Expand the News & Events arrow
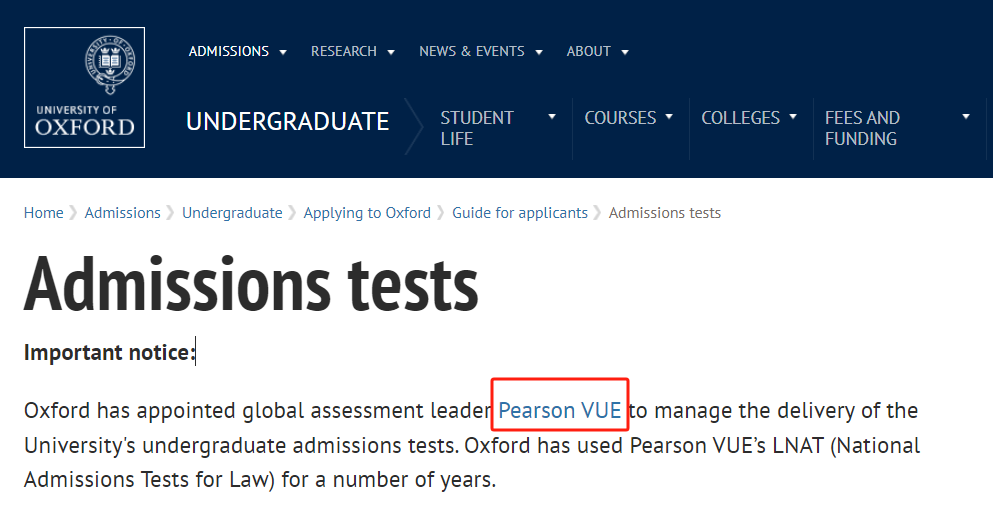Screen dimensions: 993x520 [x=539, y=52]
